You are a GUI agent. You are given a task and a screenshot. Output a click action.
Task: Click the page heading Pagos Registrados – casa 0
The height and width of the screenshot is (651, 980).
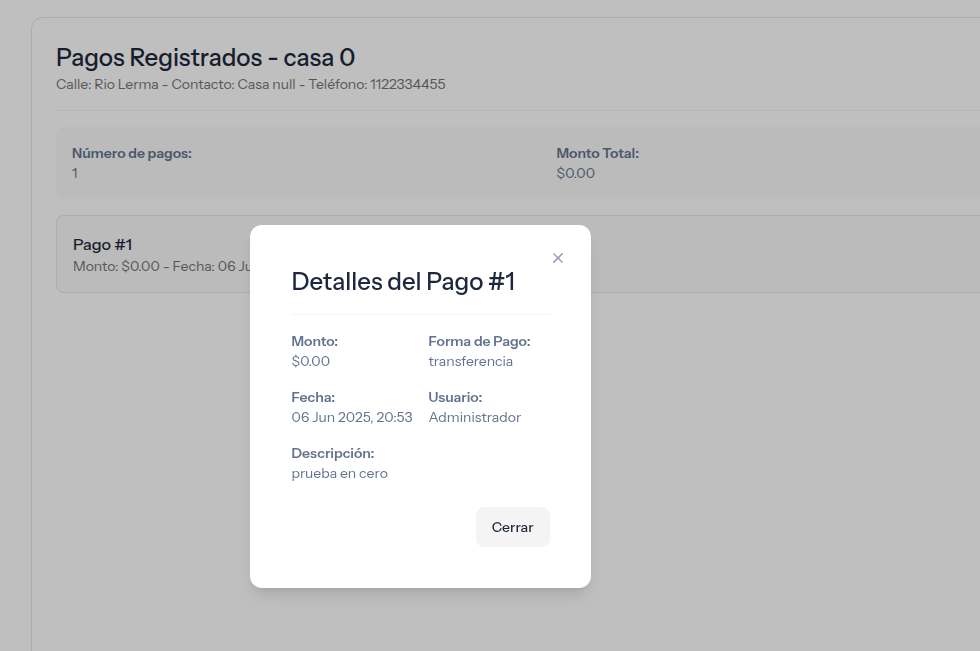[x=207, y=57]
